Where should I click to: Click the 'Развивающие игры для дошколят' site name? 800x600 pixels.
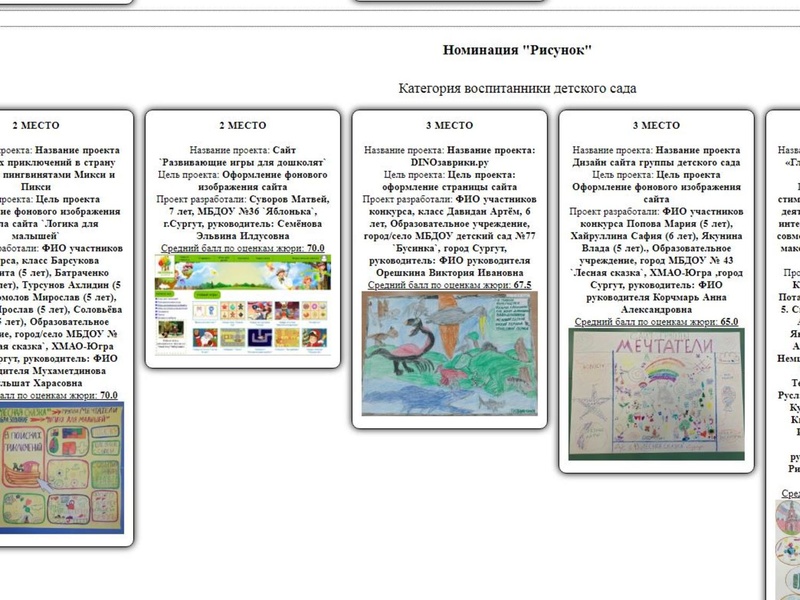coord(242,161)
